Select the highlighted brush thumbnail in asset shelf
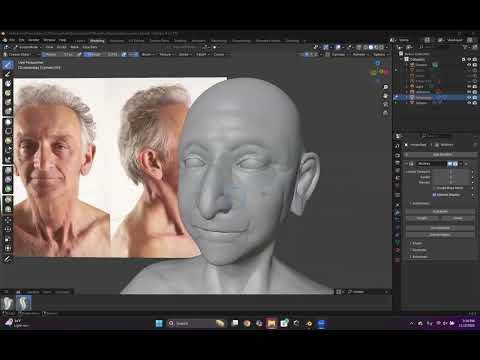480x360 pixels. pyautogui.click(x=24, y=303)
